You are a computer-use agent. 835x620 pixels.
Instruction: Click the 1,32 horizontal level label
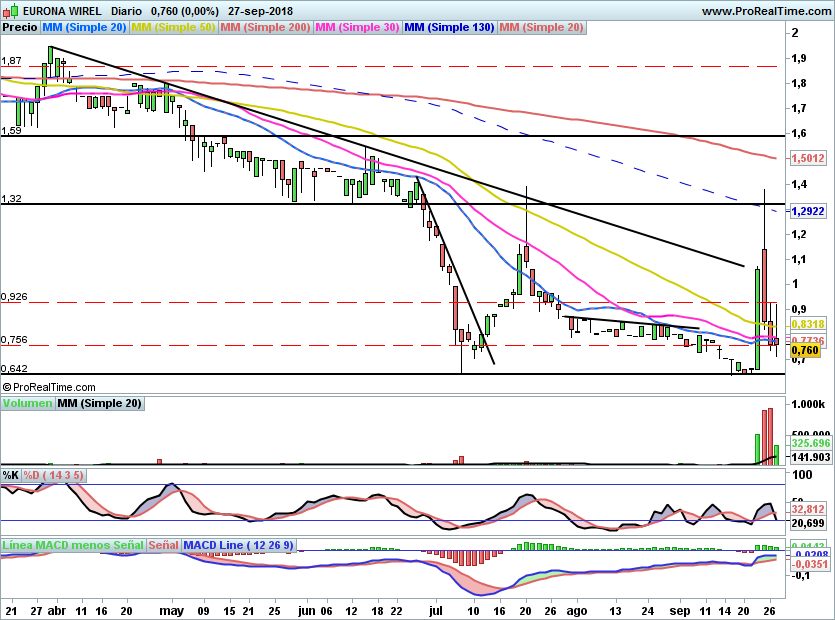pyautogui.click(x=11, y=198)
